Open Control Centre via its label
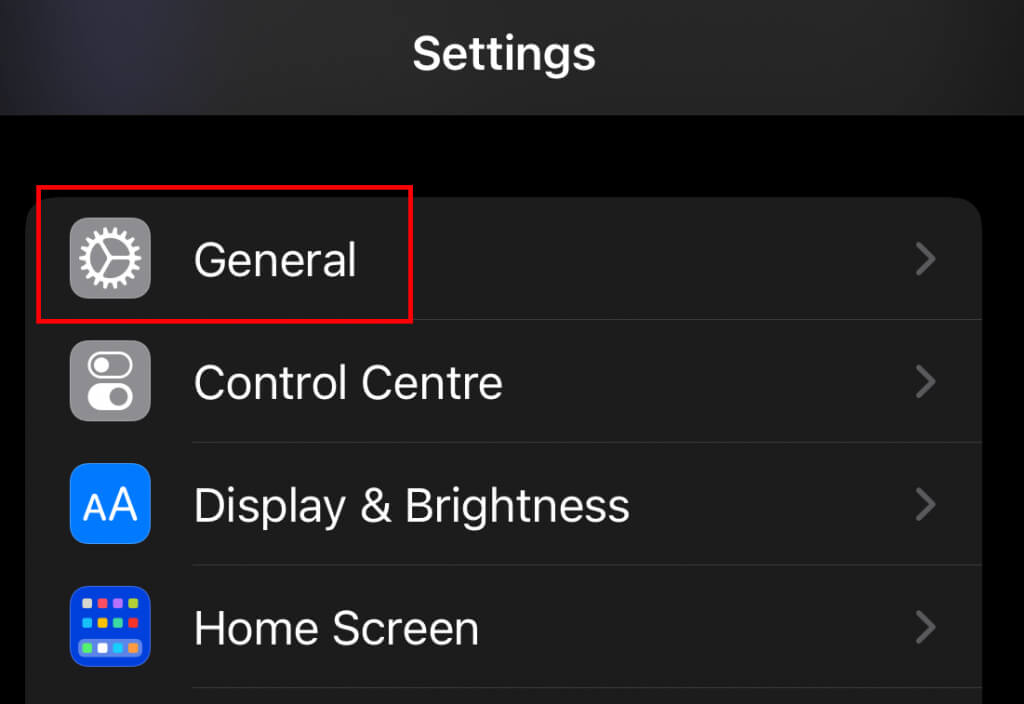1024x704 pixels. [348, 382]
